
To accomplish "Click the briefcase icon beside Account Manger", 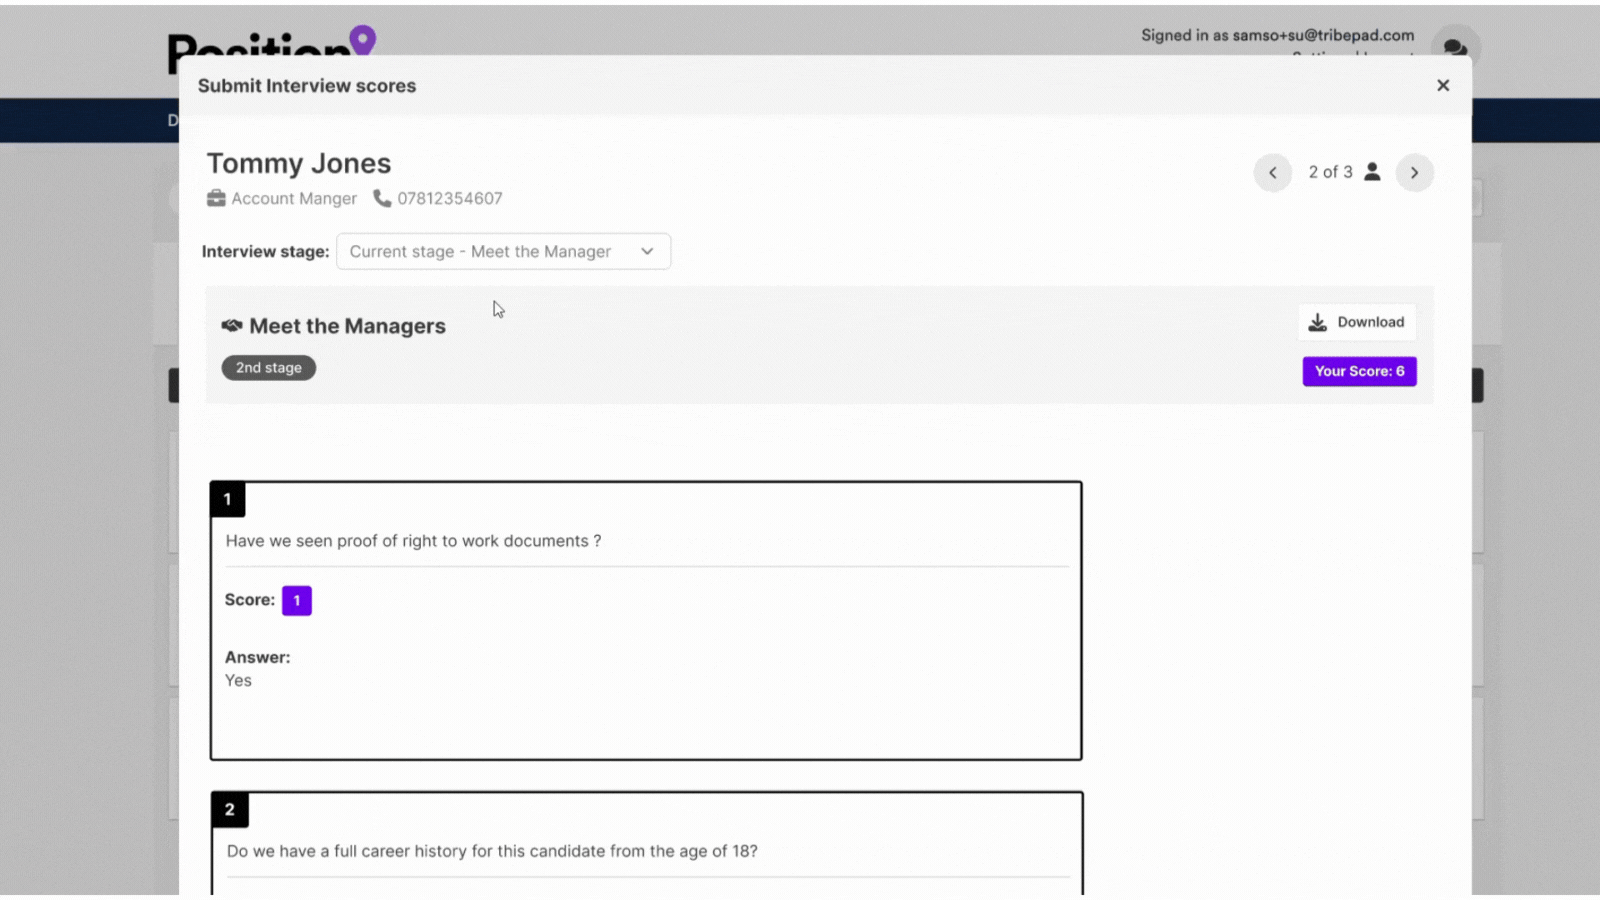I will coord(216,198).
